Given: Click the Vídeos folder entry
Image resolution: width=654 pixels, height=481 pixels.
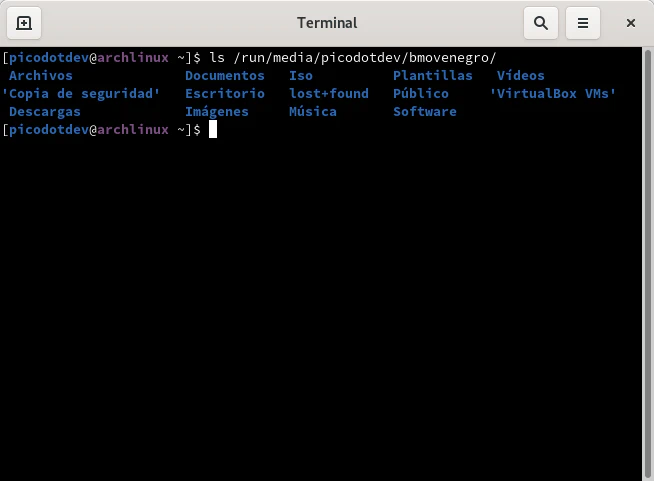Looking at the screenshot, I should point(521,76).
